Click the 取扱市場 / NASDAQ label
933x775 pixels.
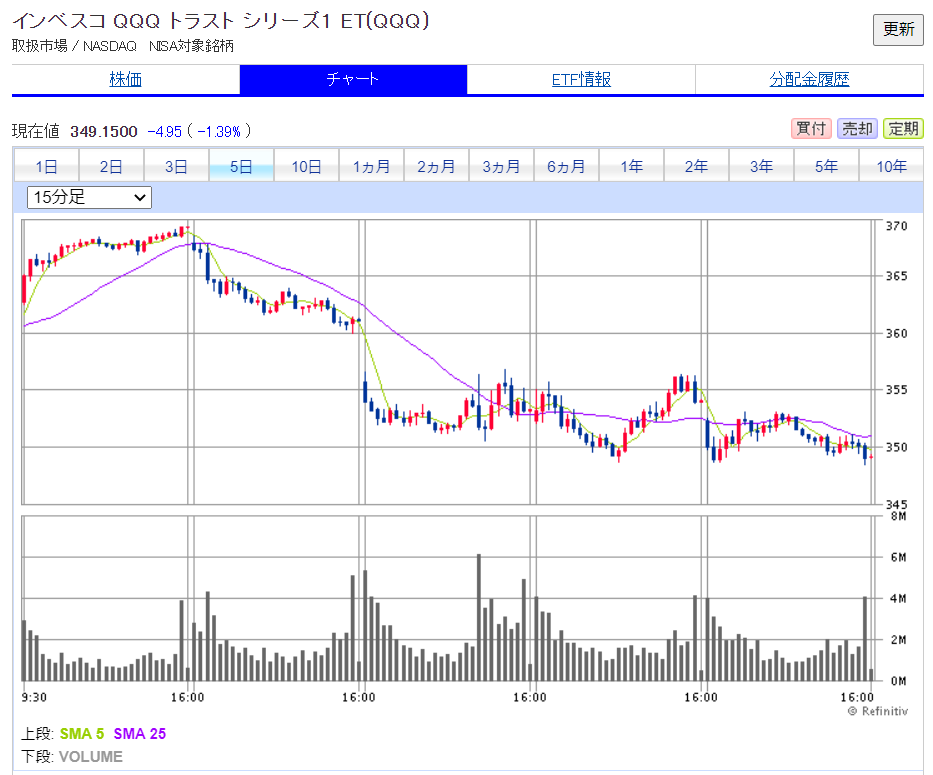pyautogui.click(x=74, y=46)
